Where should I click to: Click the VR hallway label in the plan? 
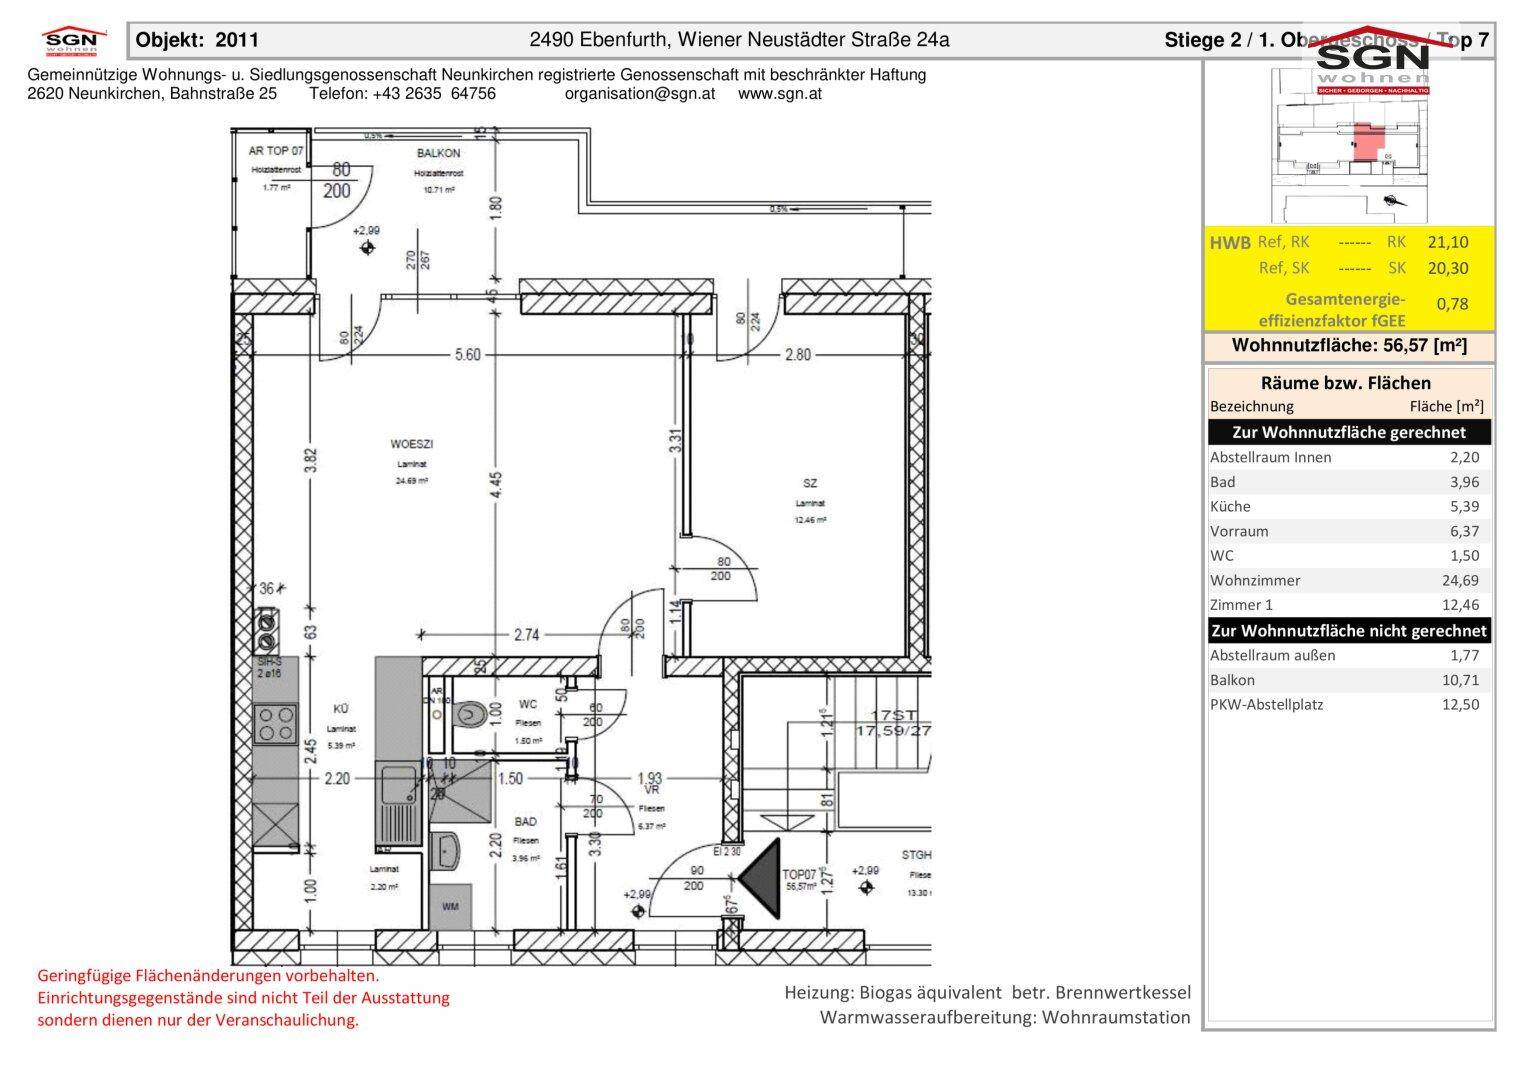click(651, 789)
